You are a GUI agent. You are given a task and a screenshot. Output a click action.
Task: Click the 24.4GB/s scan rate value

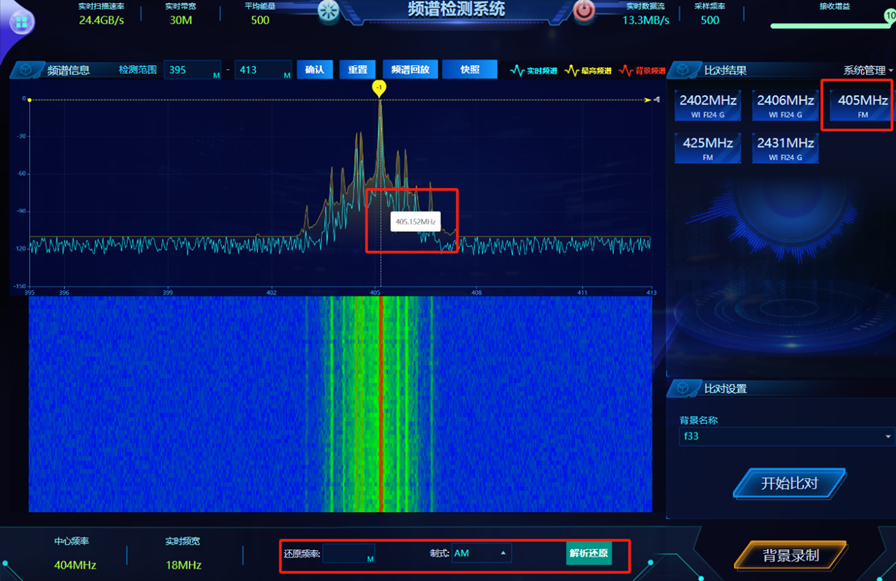[101, 20]
